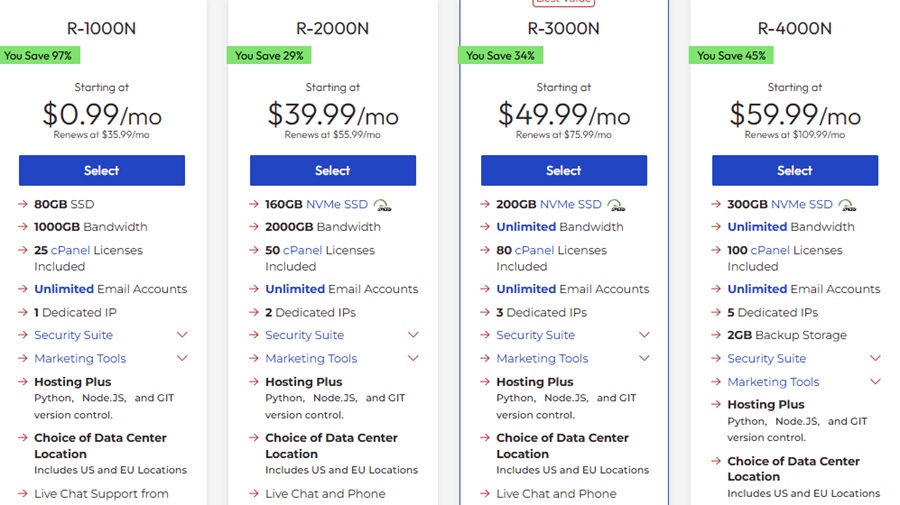This screenshot has width=900, height=505.
Task: Click the 'You Save 97%' badge
Action: coord(36,56)
